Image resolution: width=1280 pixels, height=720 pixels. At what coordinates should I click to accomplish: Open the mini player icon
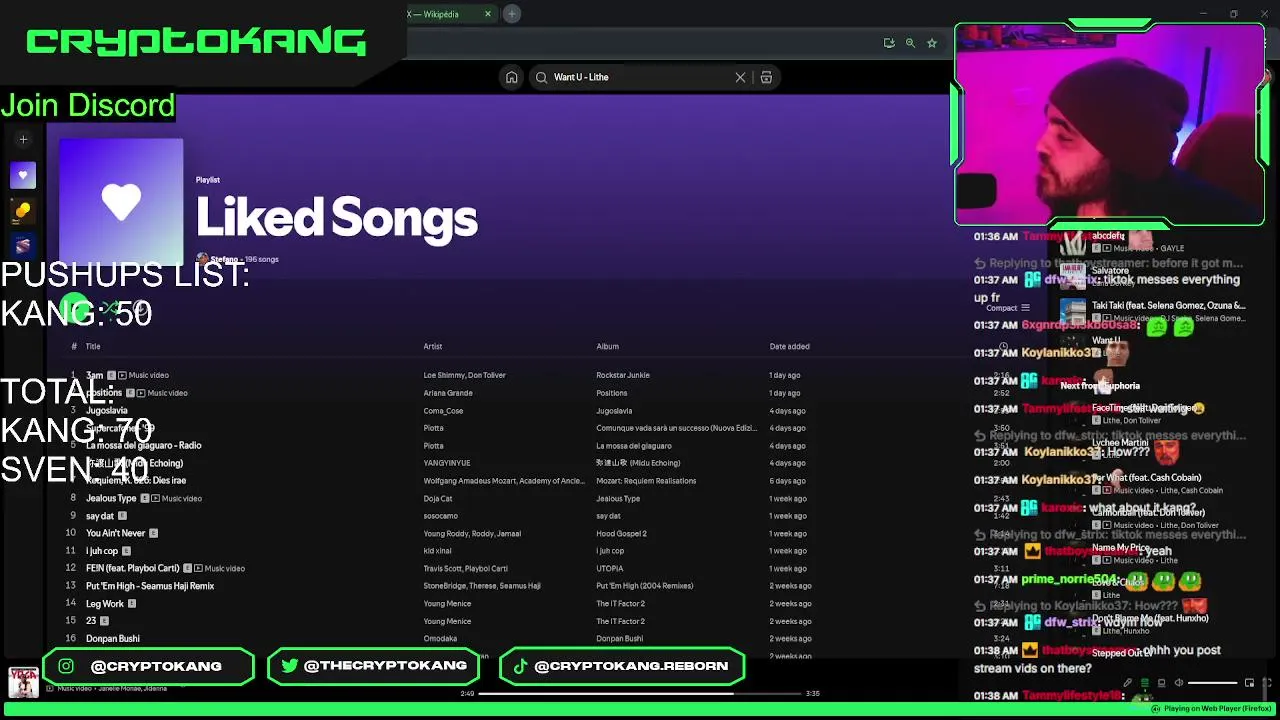tap(1249, 683)
